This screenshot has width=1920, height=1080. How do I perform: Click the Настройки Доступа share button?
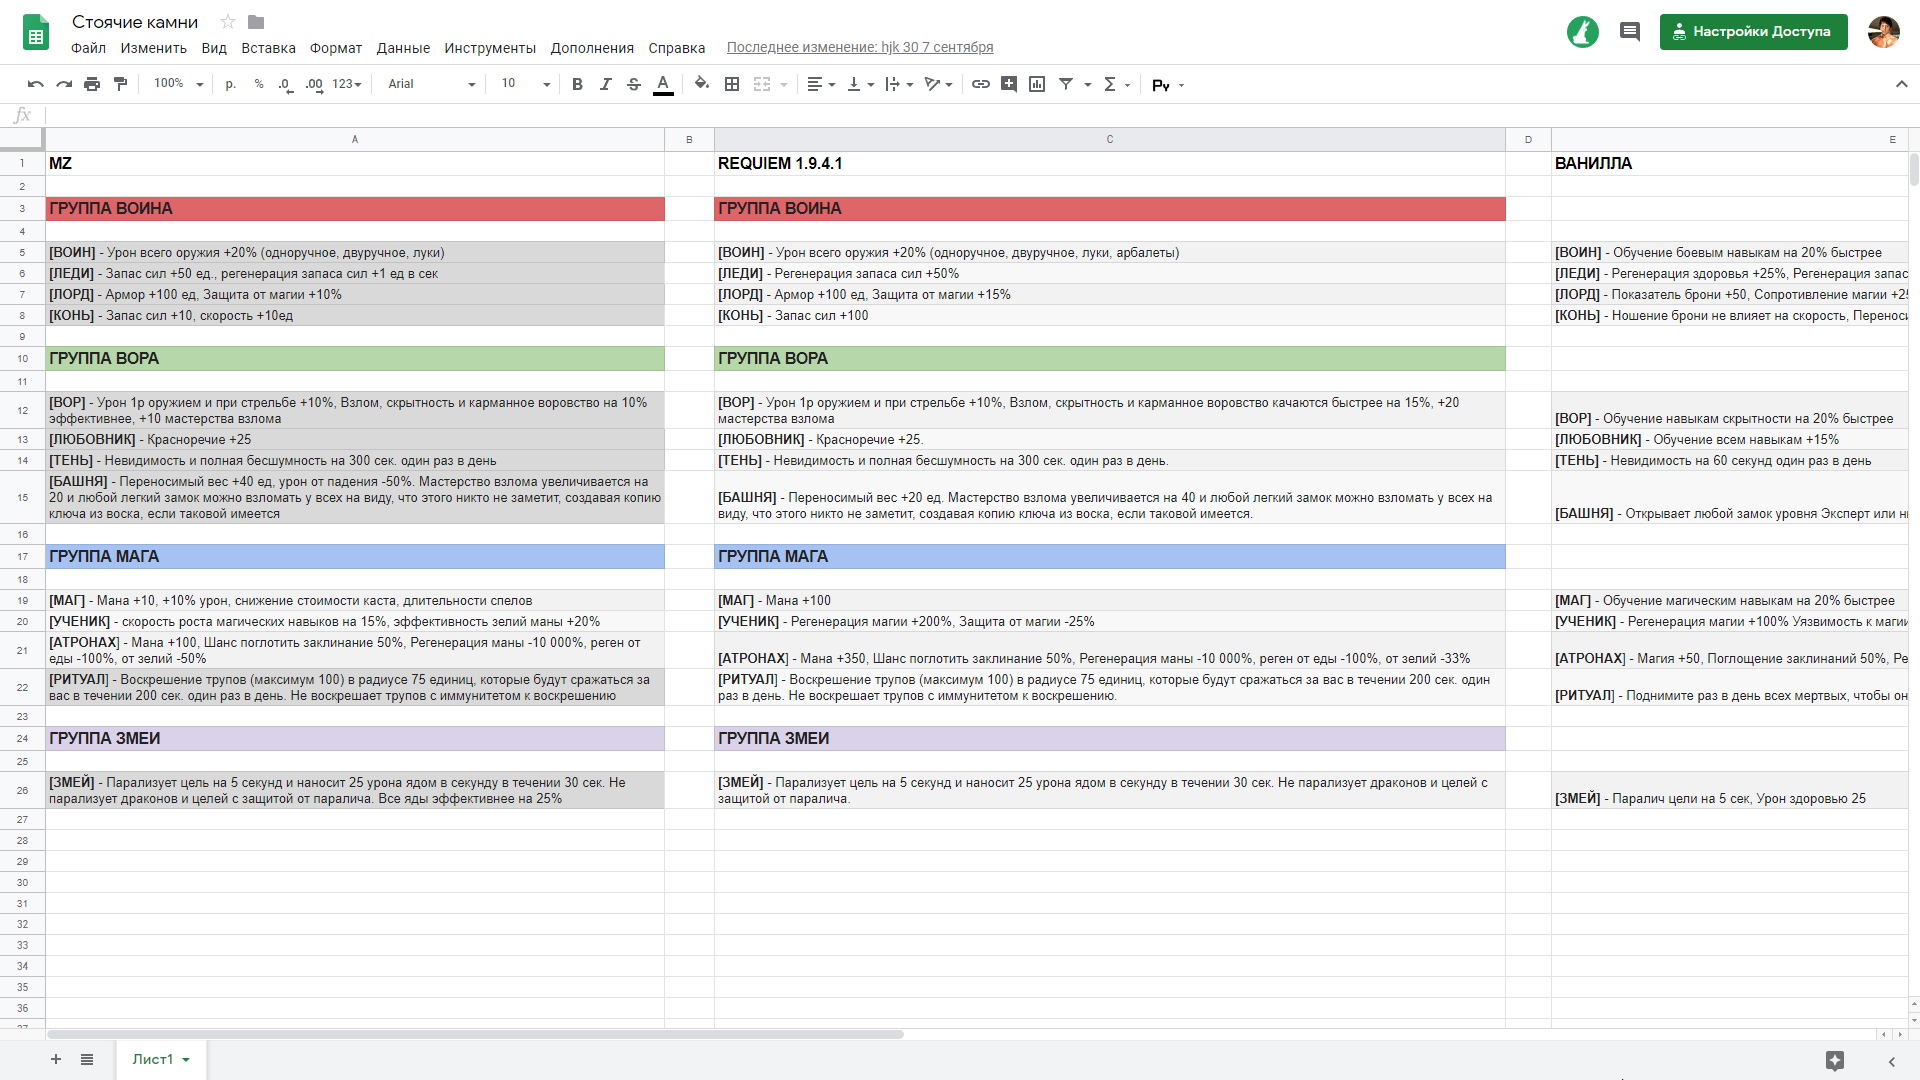(1753, 32)
